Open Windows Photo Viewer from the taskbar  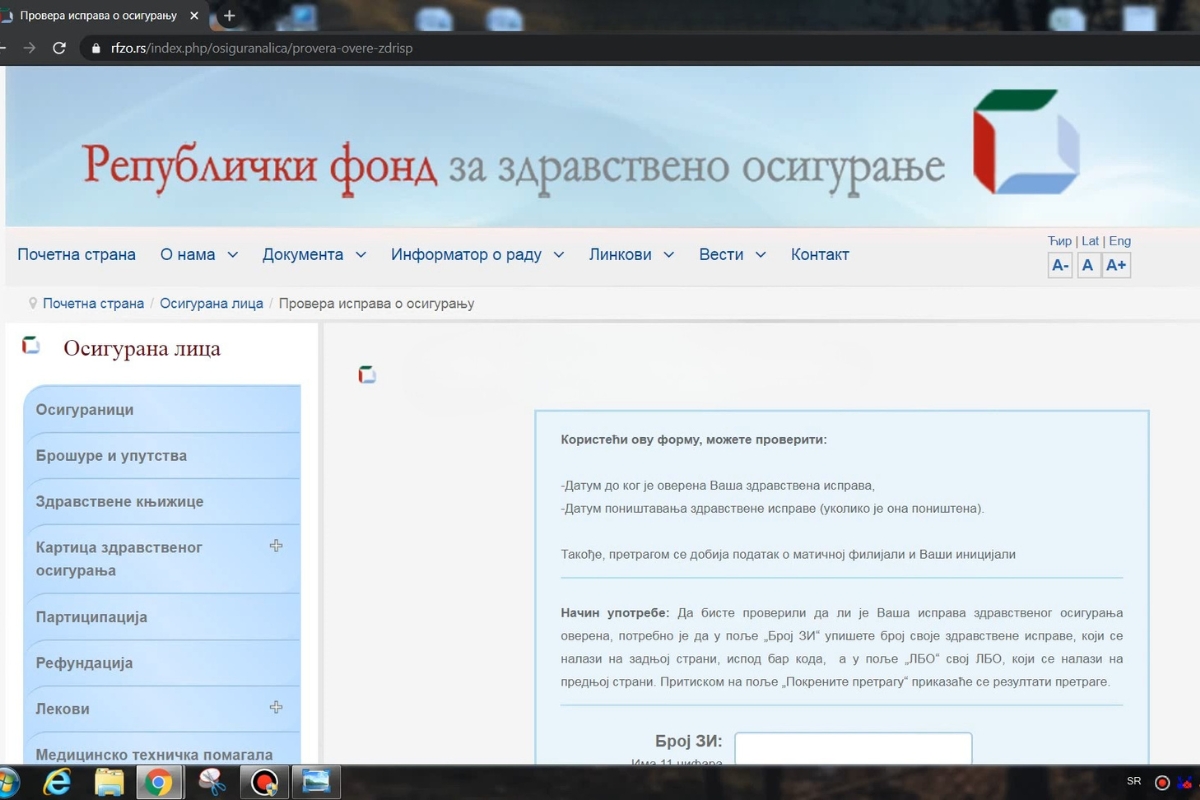click(x=317, y=781)
